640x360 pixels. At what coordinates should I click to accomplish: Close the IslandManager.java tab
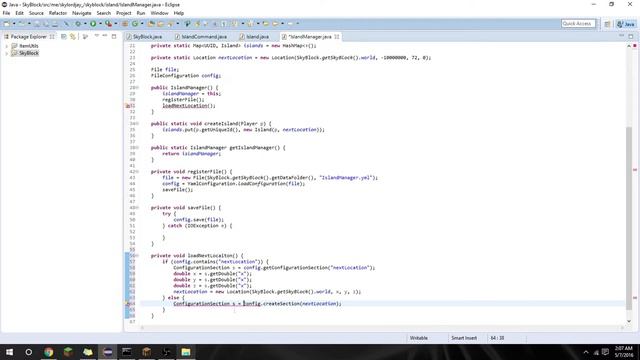coord(337,37)
